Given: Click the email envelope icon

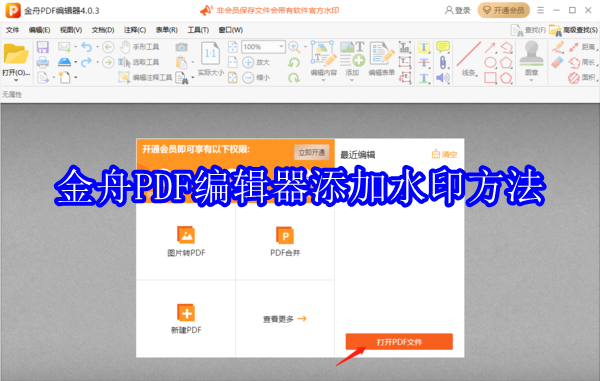Looking at the screenshot, I should pos(64,47).
